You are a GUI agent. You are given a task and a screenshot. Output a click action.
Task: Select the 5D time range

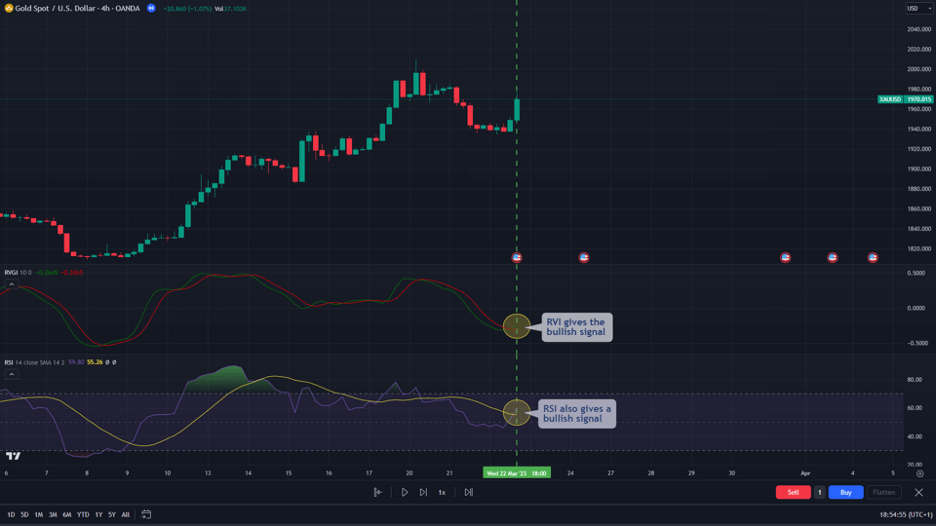(x=24, y=515)
